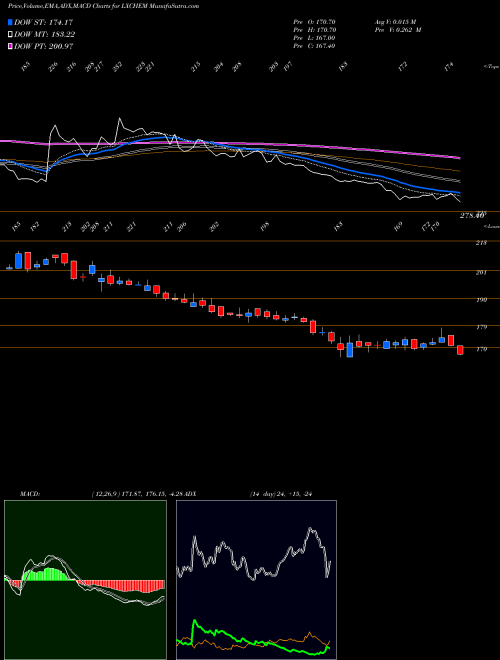This screenshot has height=660, width=500.
Task: Click the 201 price axis label
Action: tap(482, 272)
